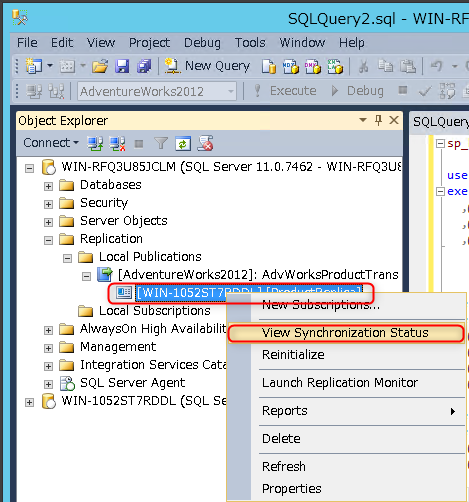Expand the Management folder

48,348
